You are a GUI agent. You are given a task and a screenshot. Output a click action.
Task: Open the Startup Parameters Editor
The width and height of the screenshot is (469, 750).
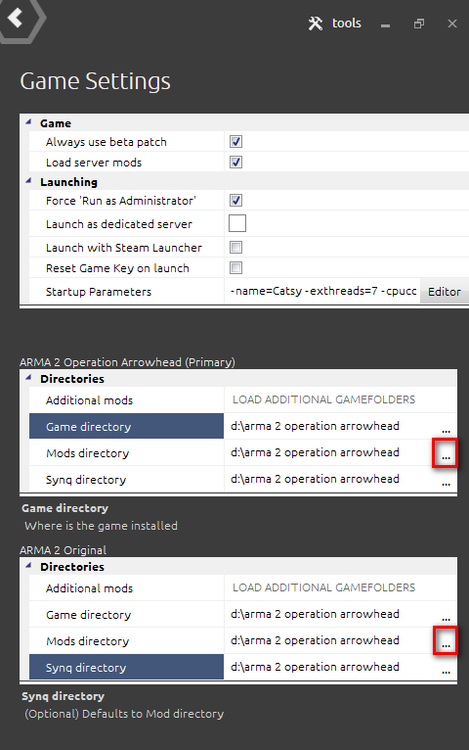(x=444, y=292)
